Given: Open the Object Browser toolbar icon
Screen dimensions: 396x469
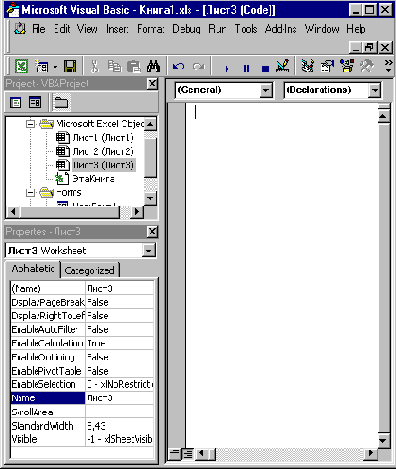Looking at the screenshot, I should pyautogui.click(x=347, y=66).
